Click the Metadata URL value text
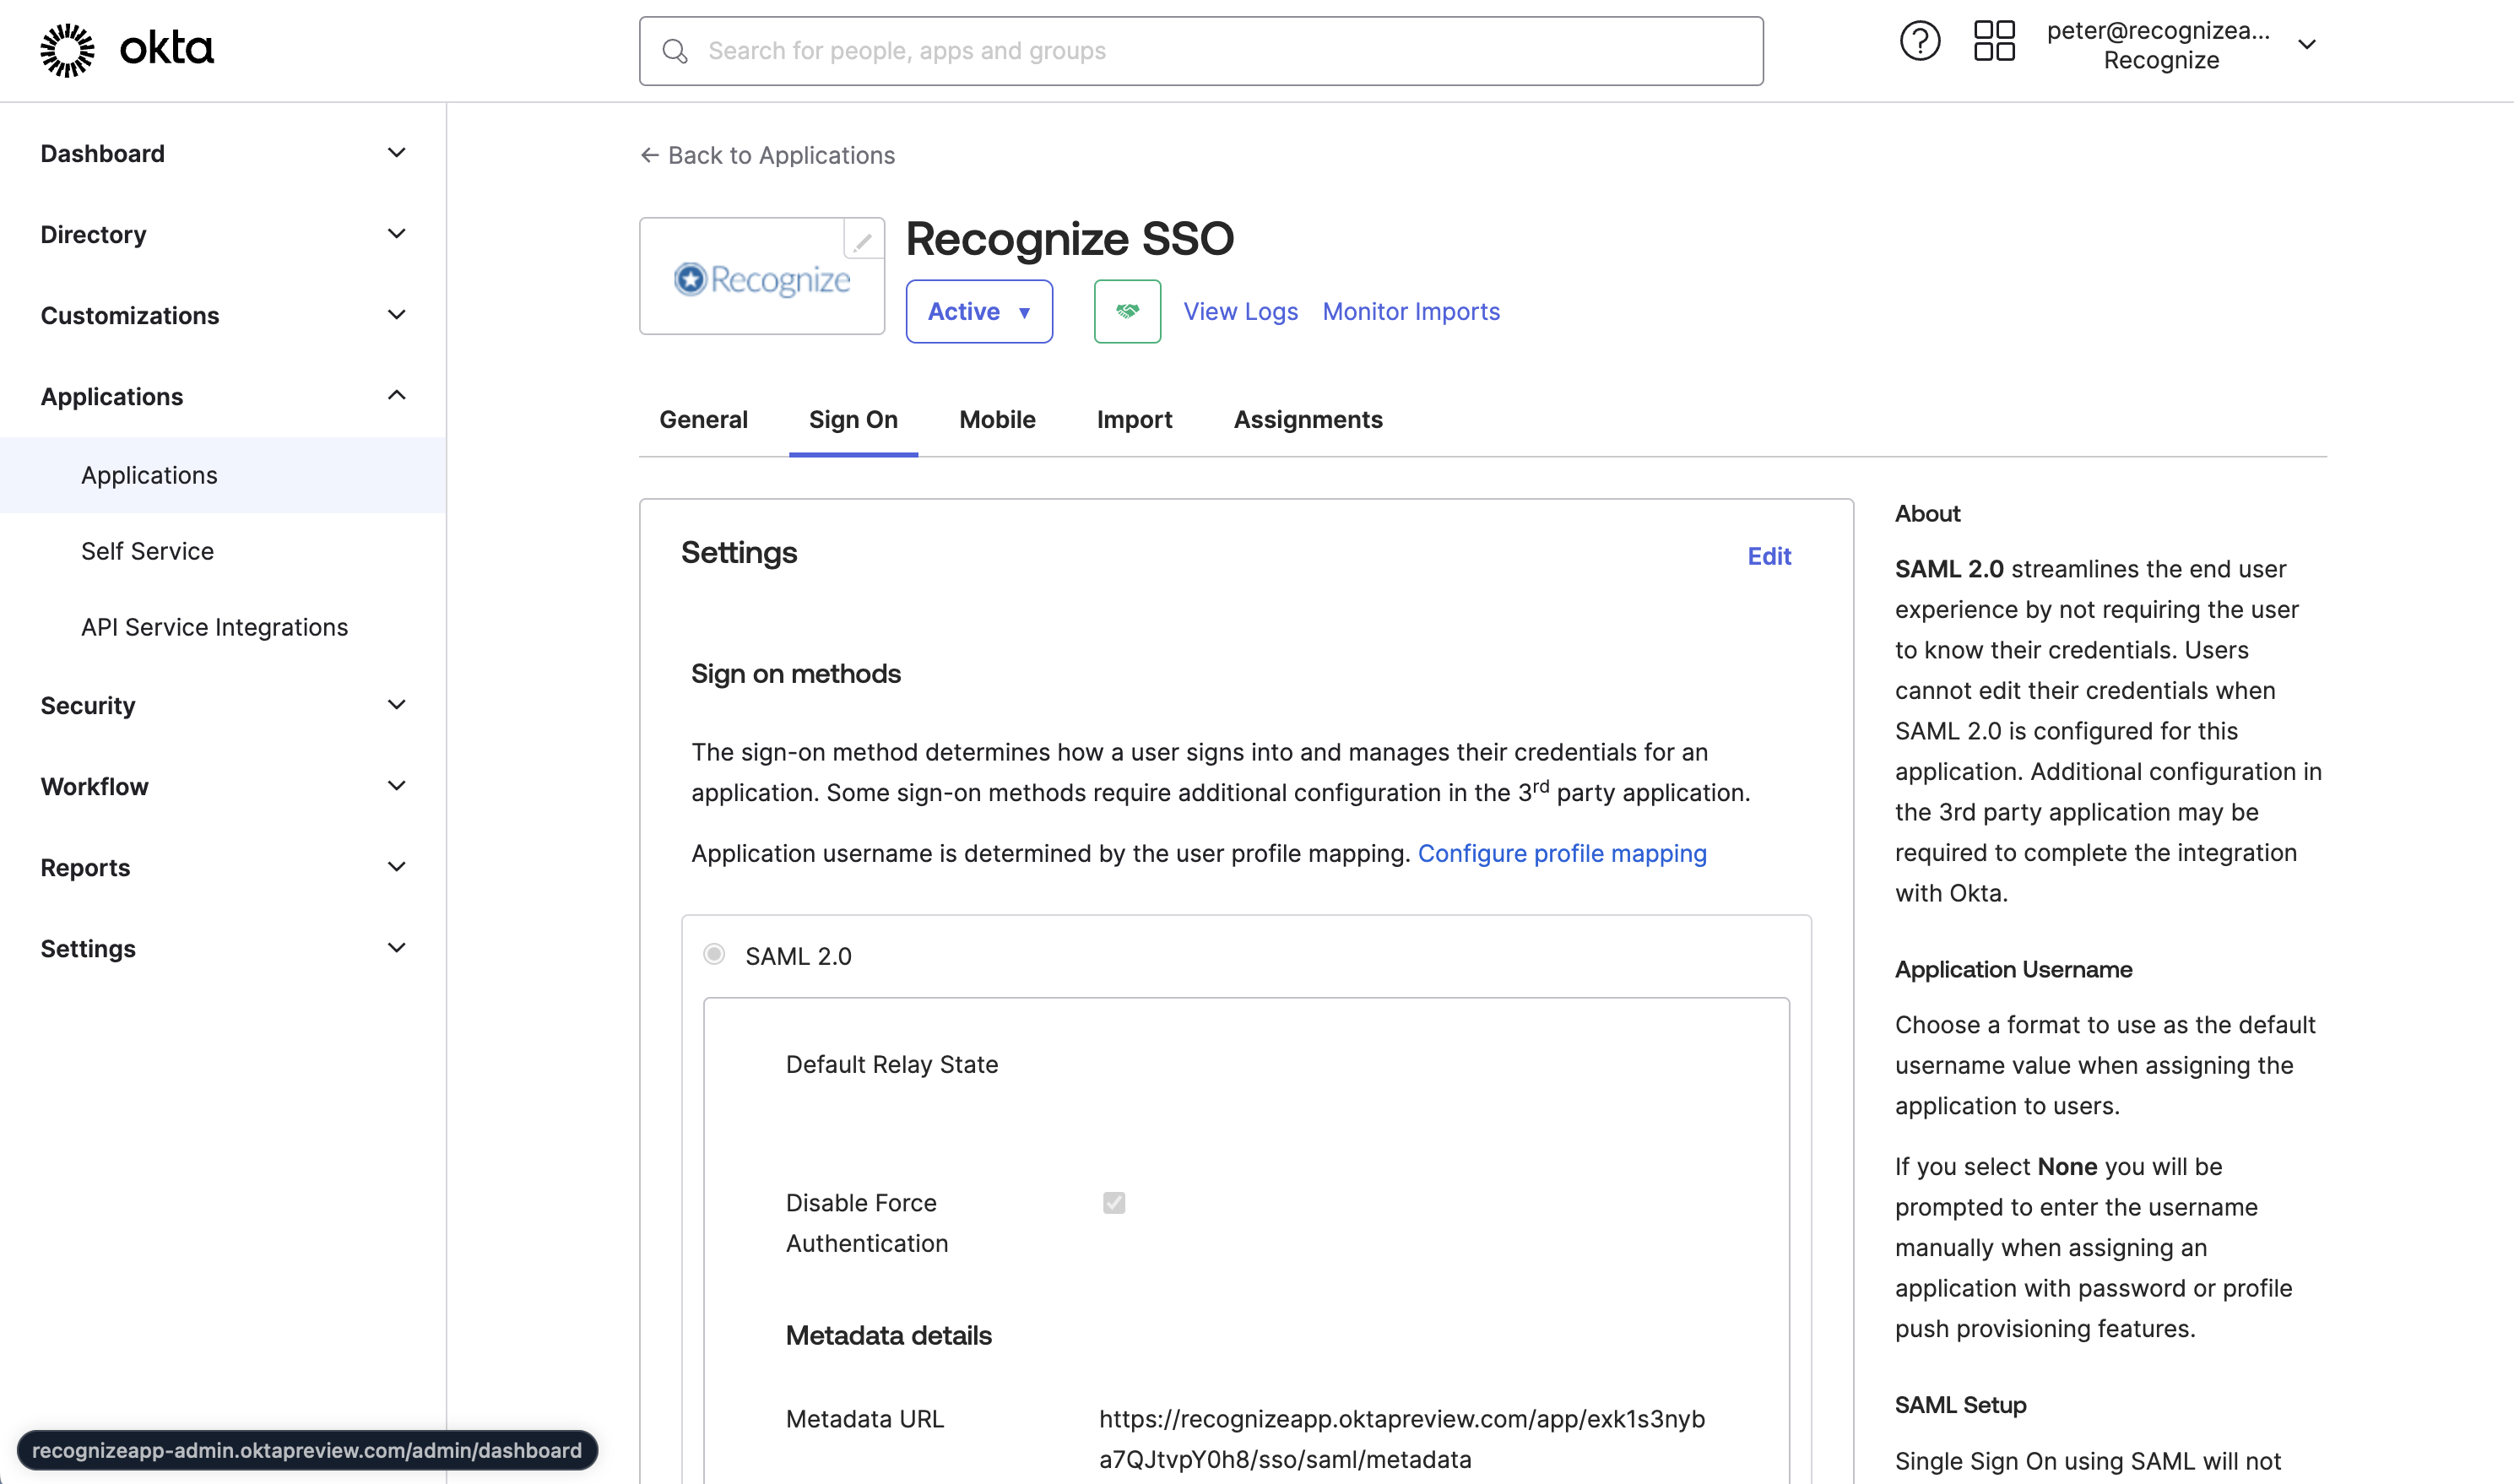Screen dimensions: 2514x1484 pyautogui.click(x=1402, y=1439)
